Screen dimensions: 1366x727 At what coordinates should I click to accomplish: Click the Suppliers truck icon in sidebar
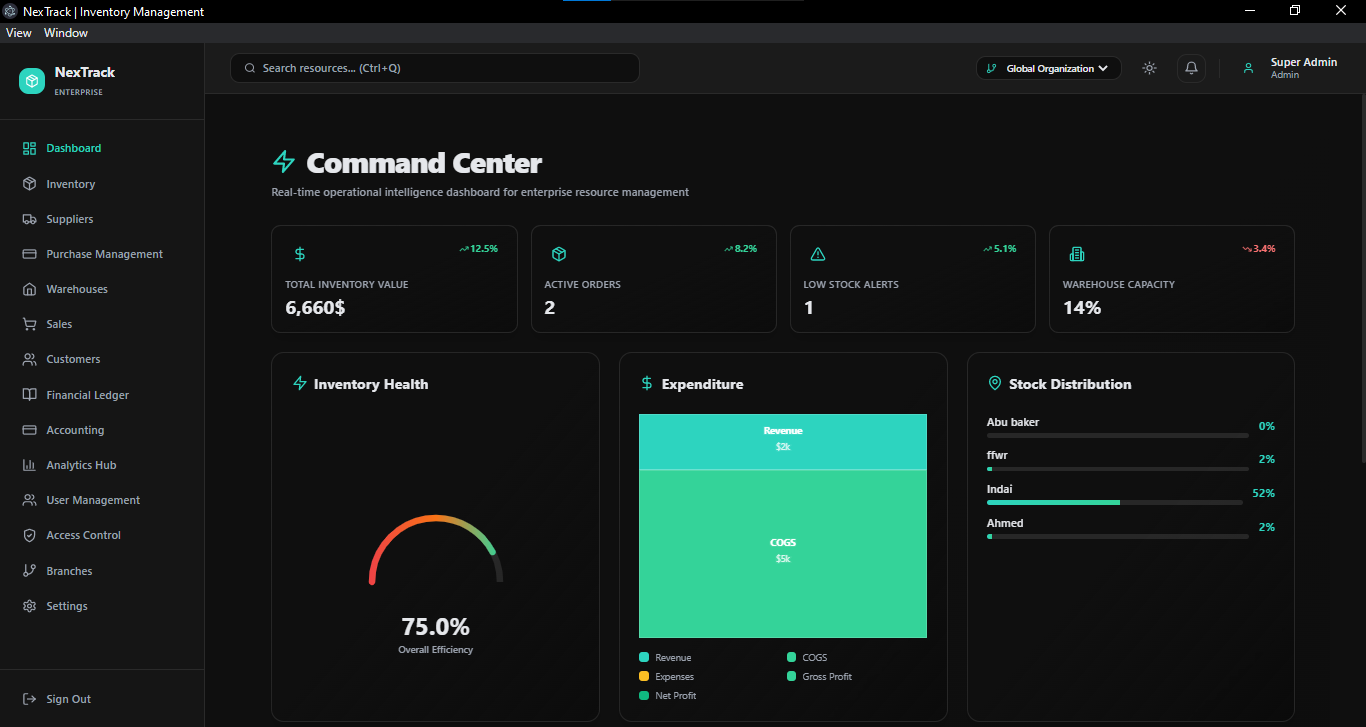(x=29, y=219)
